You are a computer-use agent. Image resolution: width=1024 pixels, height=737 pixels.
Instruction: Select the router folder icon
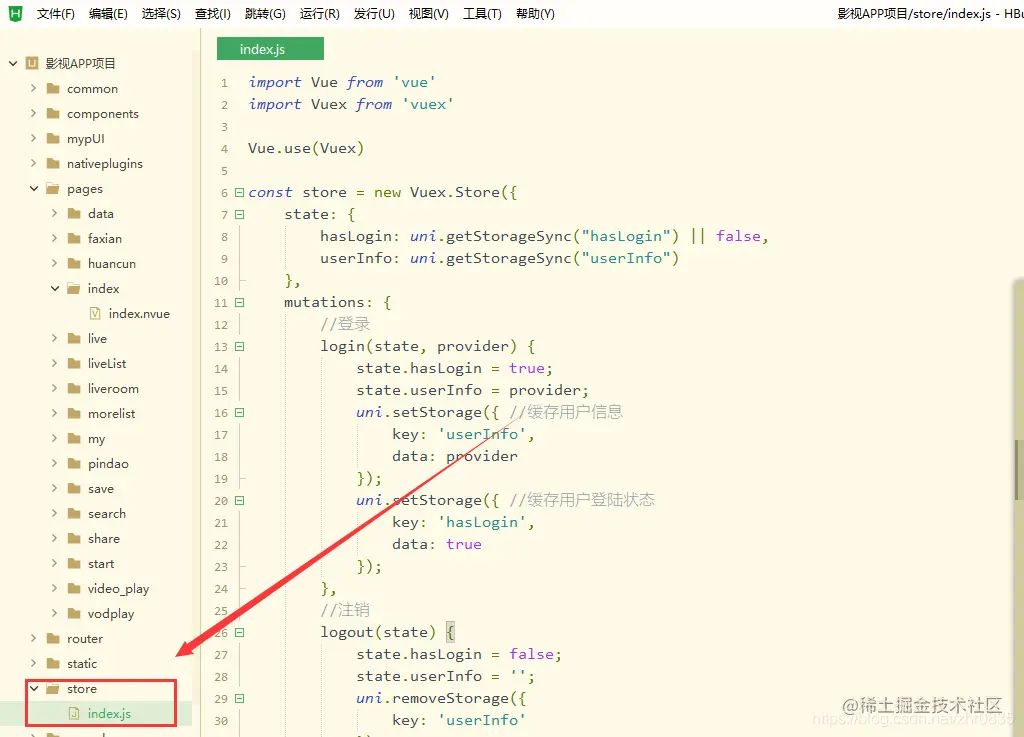[x=54, y=638]
